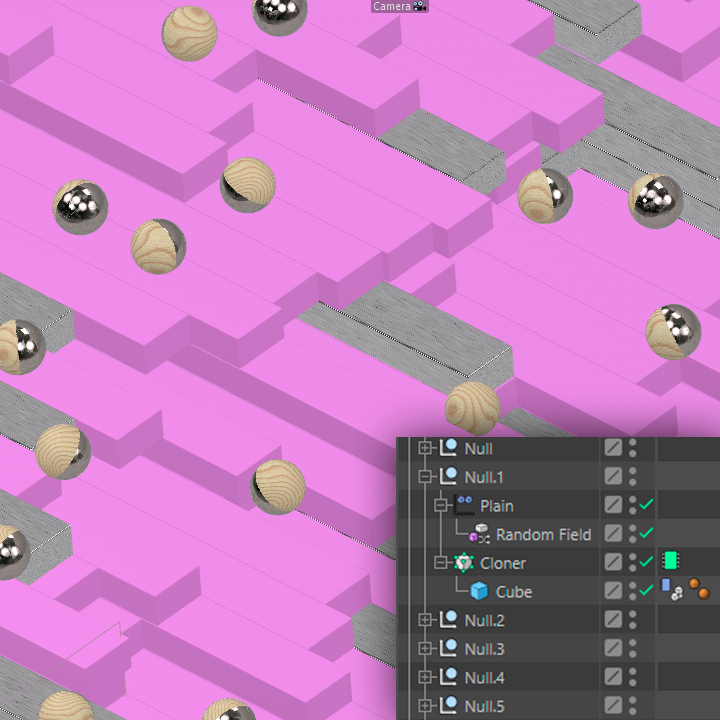Viewport: 720px width, 720px height.
Task: Click layer slash box on Cube row
Action: 613,591
